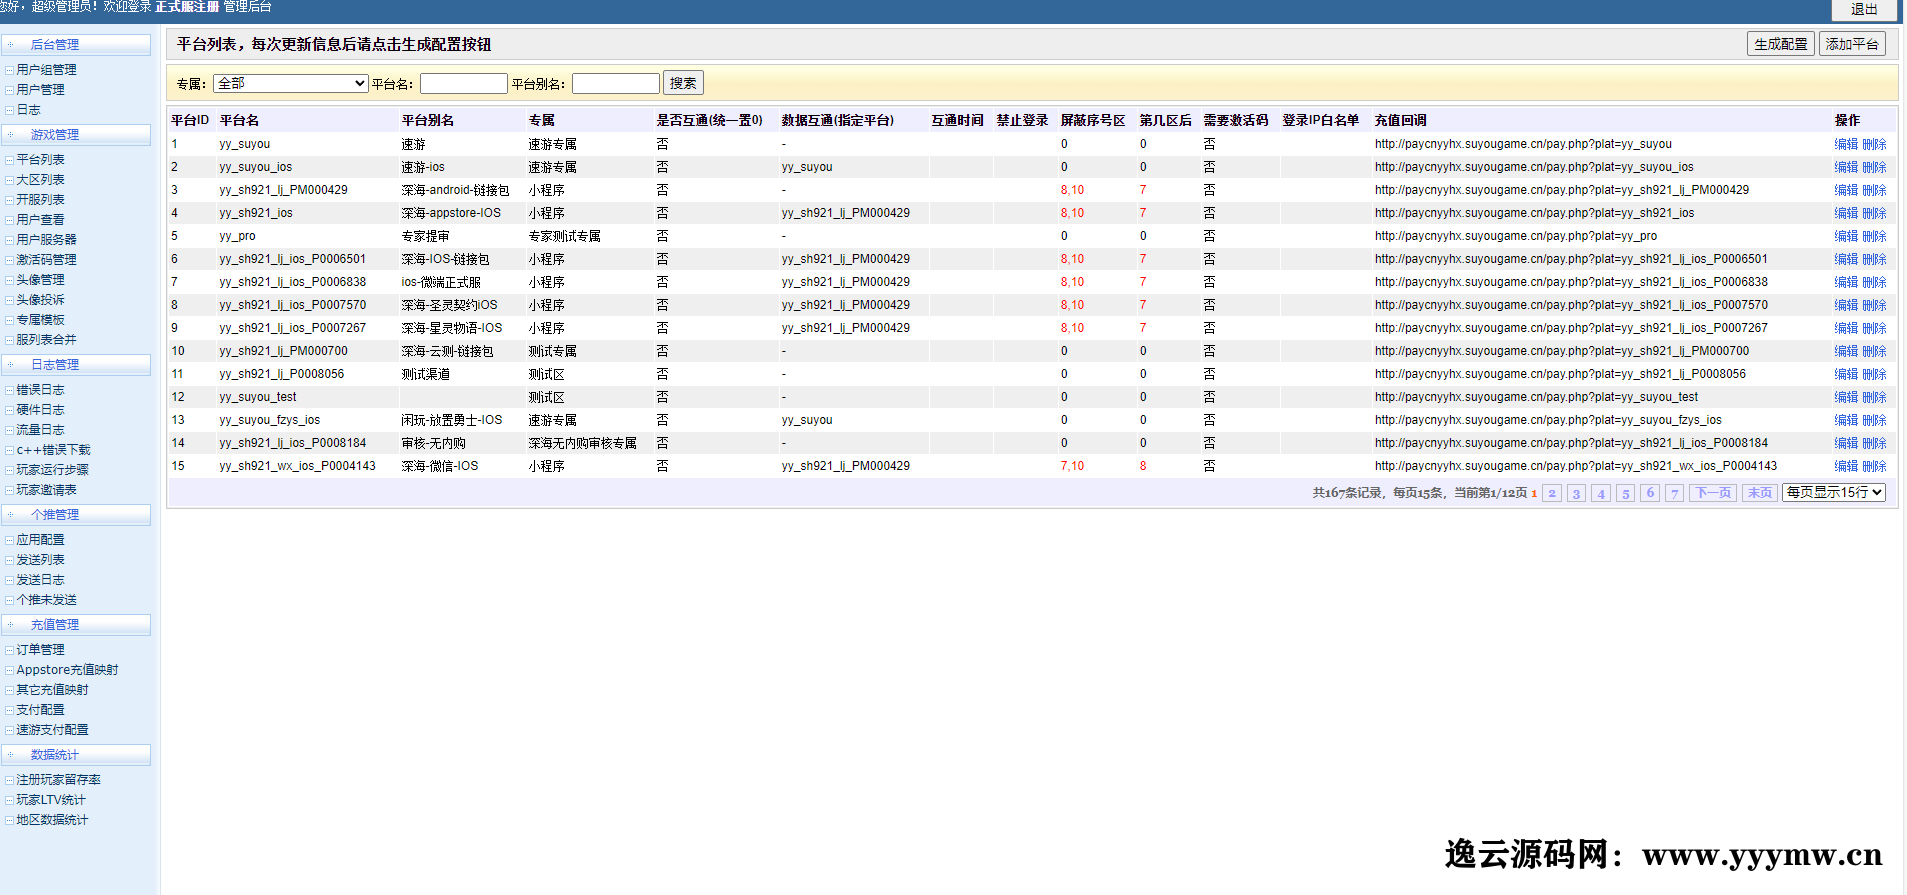Open 专属模板 in sidebar
The width and height of the screenshot is (1907, 895).
40,320
